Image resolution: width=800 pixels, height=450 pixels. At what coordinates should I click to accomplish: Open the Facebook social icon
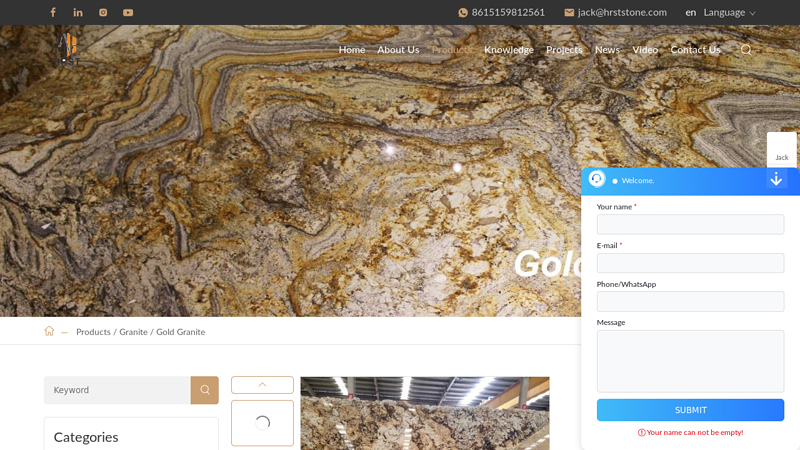pos(53,12)
